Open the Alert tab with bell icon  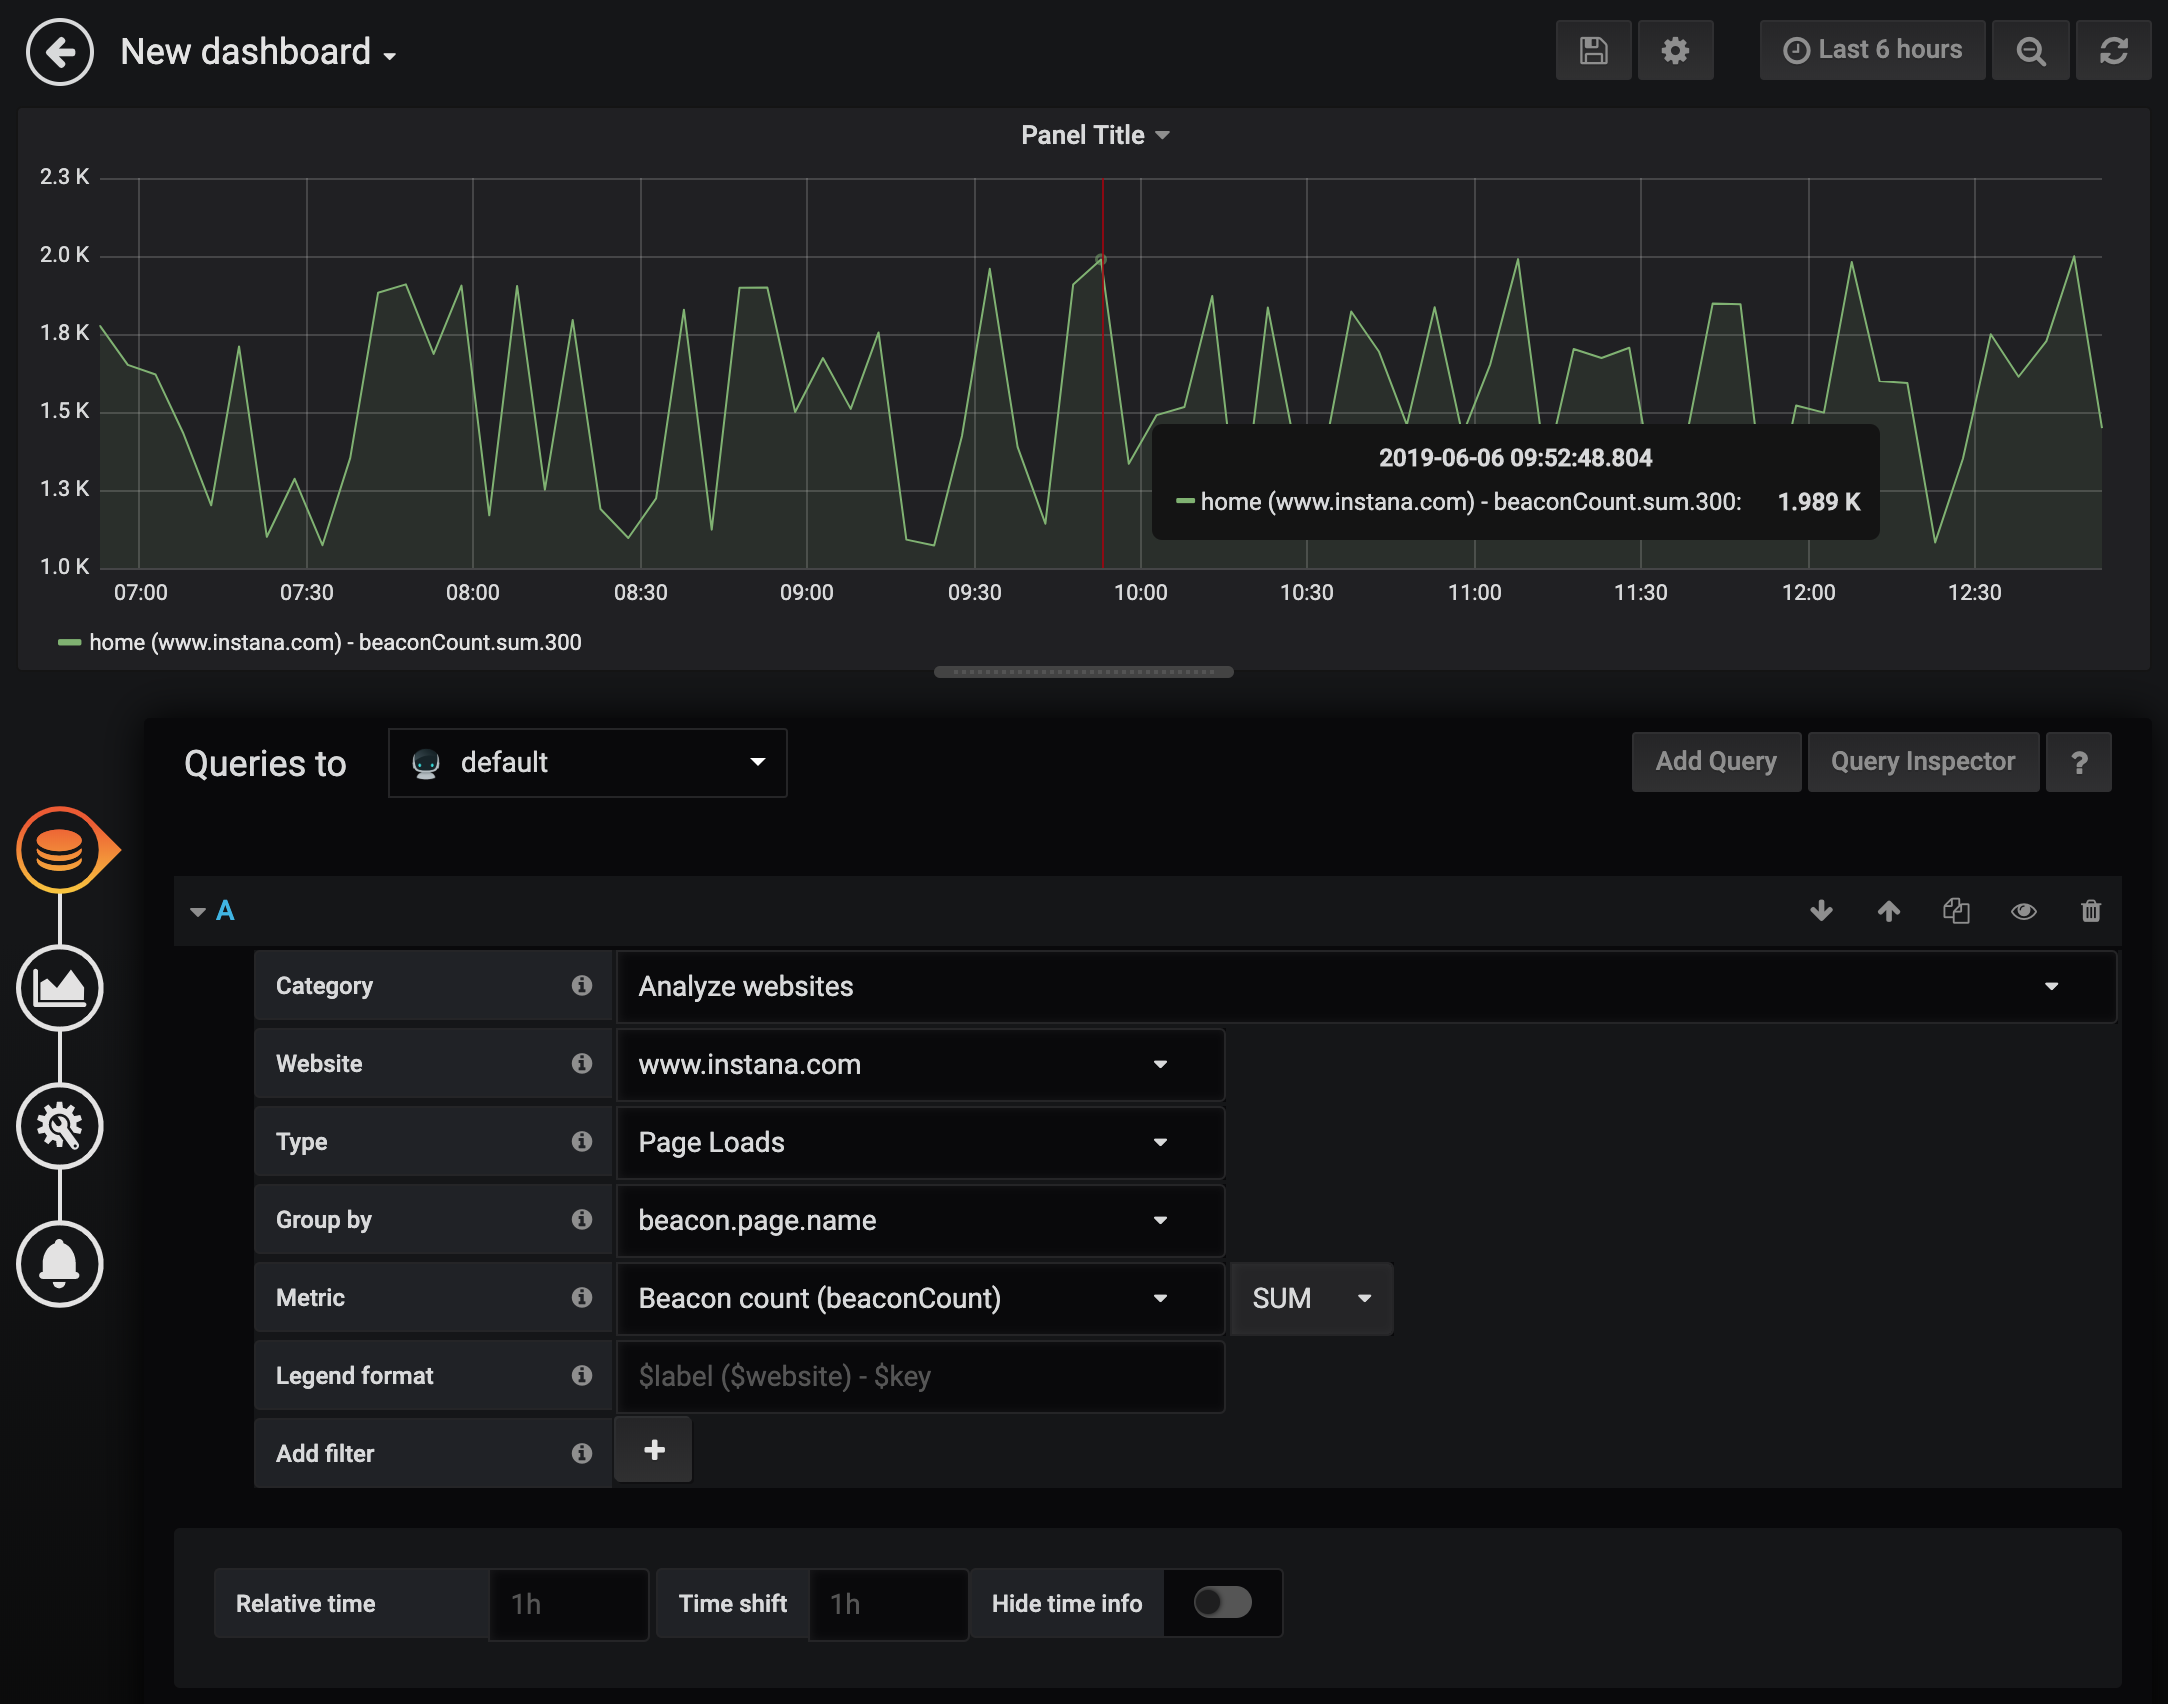tap(60, 1264)
